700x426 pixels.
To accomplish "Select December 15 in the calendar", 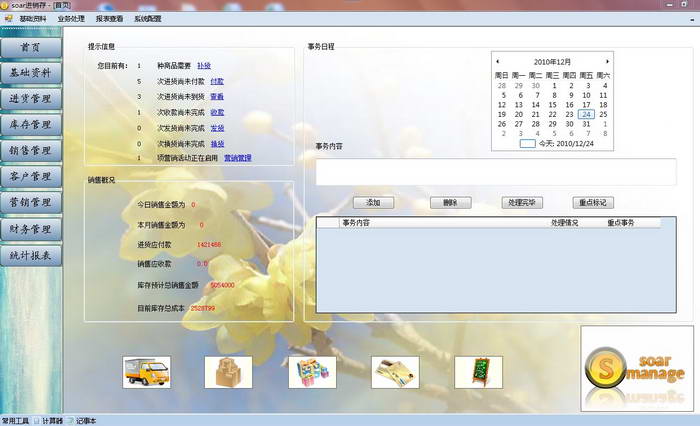I will point(552,105).
